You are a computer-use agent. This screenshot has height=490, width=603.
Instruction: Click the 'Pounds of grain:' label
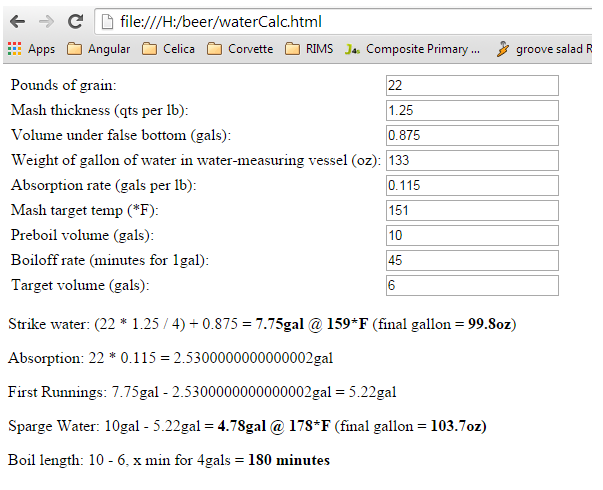63,85
